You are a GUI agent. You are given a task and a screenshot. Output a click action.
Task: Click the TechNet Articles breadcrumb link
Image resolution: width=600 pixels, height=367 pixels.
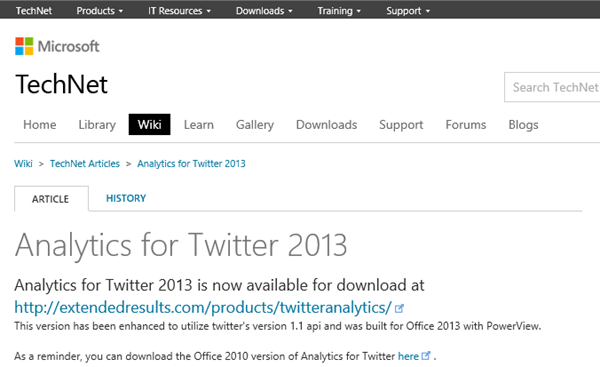coord(85,164)
